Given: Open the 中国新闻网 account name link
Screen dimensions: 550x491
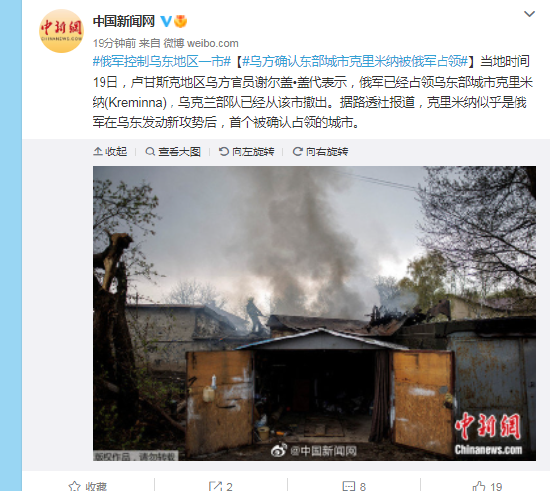Looking at the screenshot, I should pyautogui.click(x=124, y=21).
